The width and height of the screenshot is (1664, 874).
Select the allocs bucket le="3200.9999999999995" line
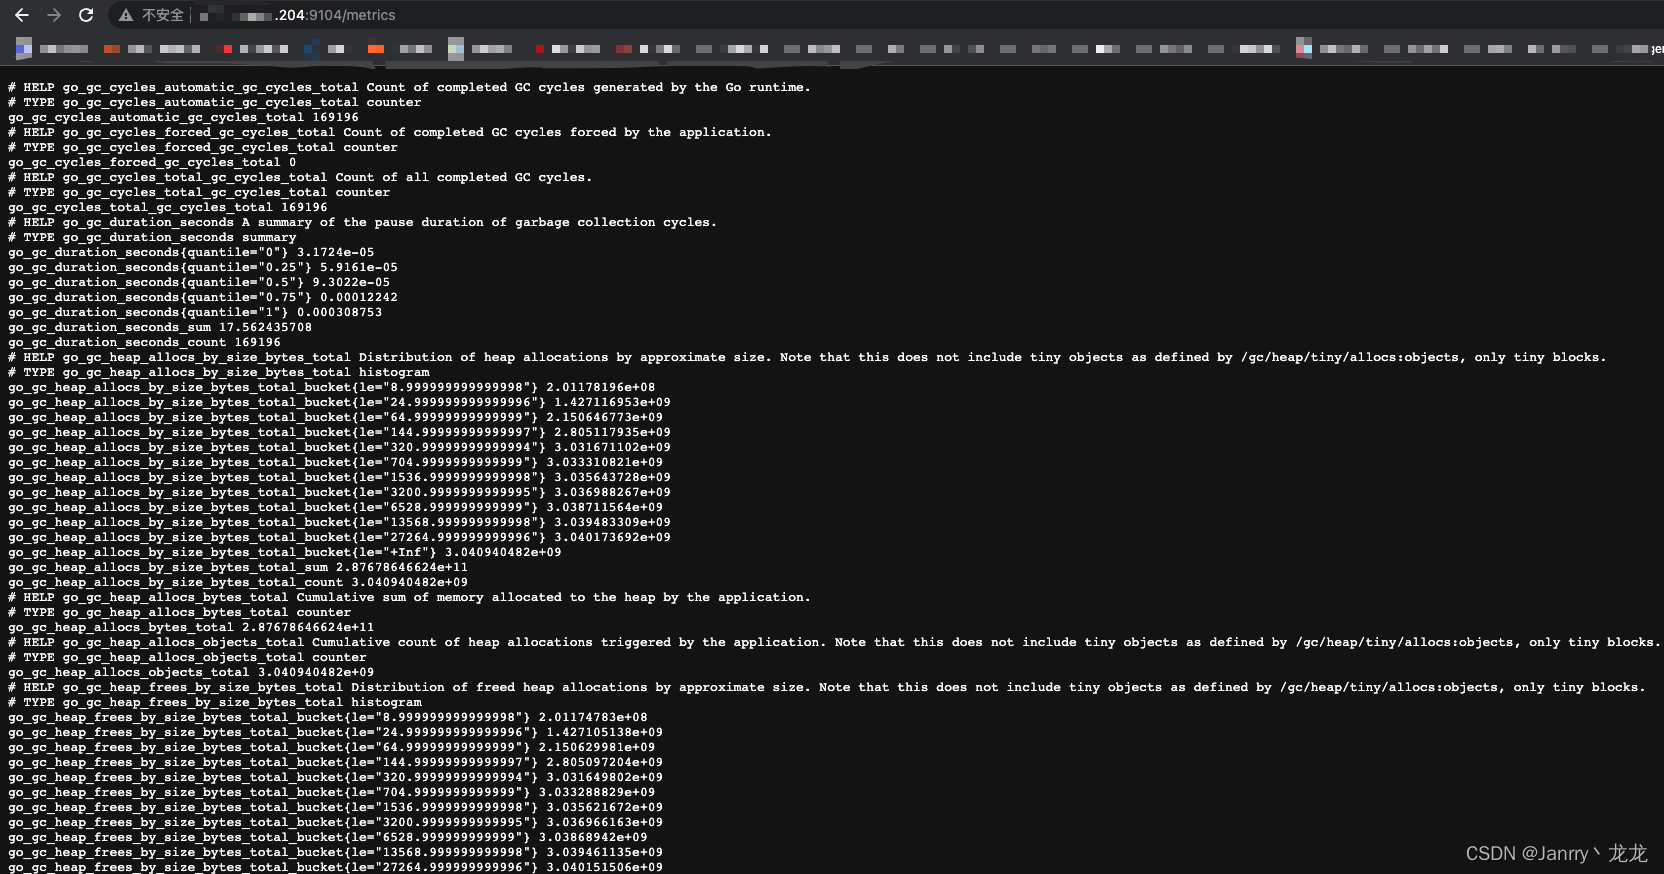coord(340,493)
